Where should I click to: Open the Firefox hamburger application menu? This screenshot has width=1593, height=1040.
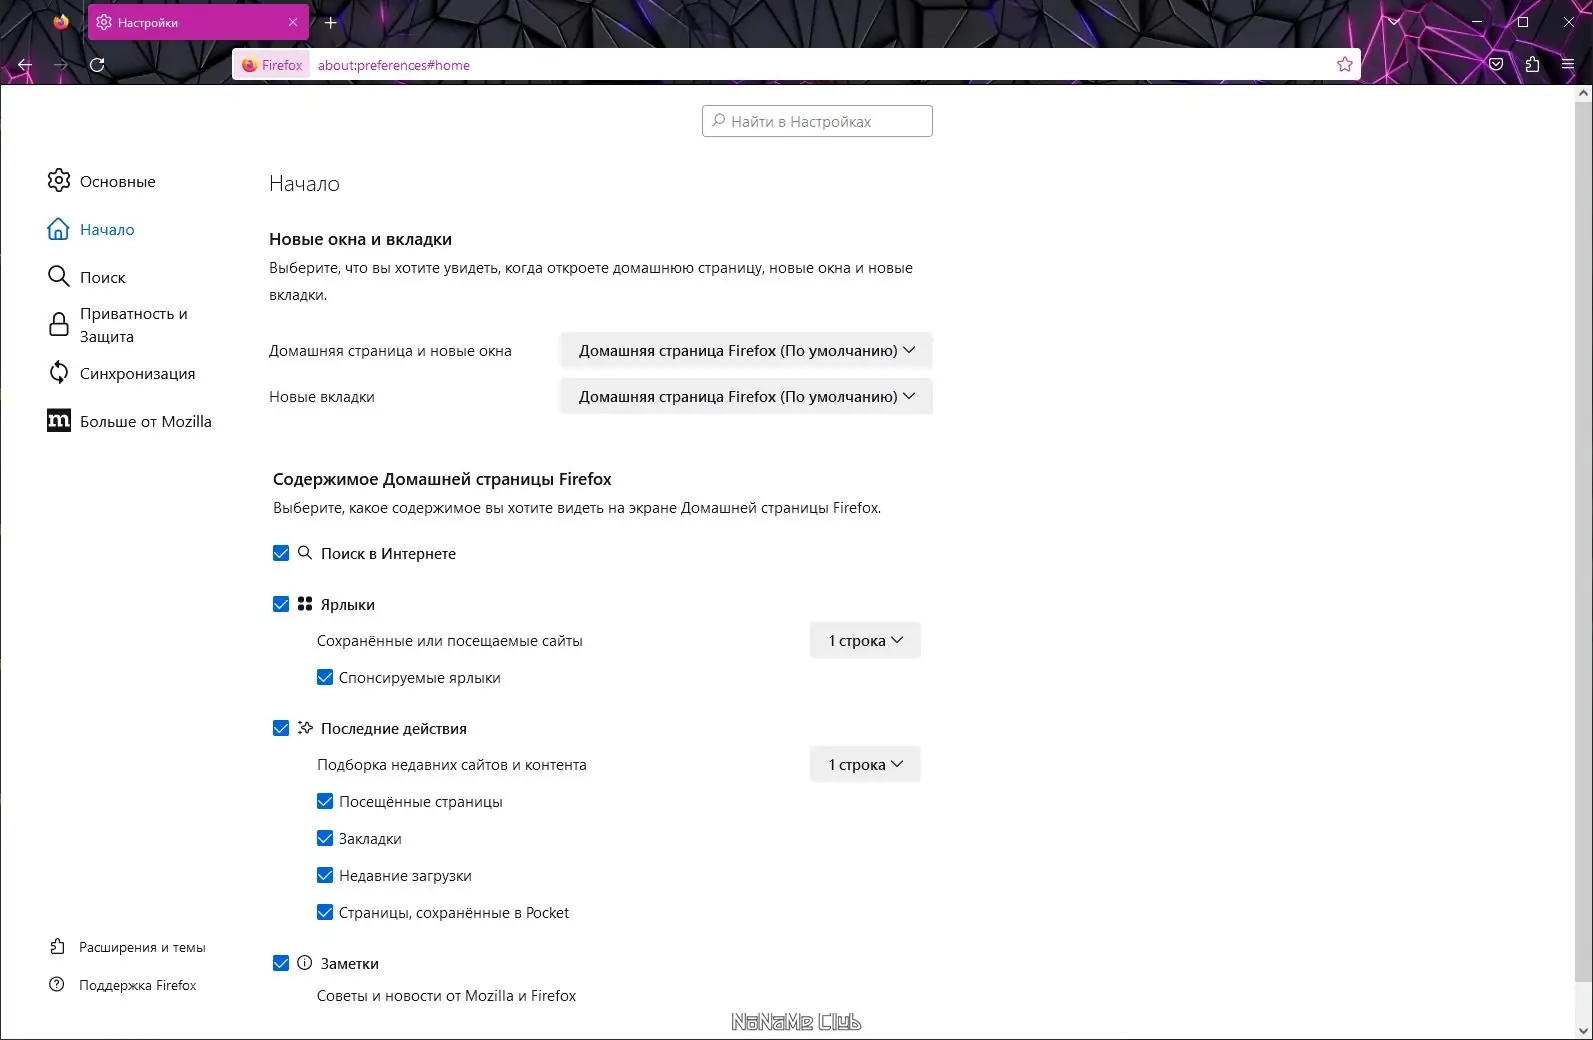point(1568,65)
